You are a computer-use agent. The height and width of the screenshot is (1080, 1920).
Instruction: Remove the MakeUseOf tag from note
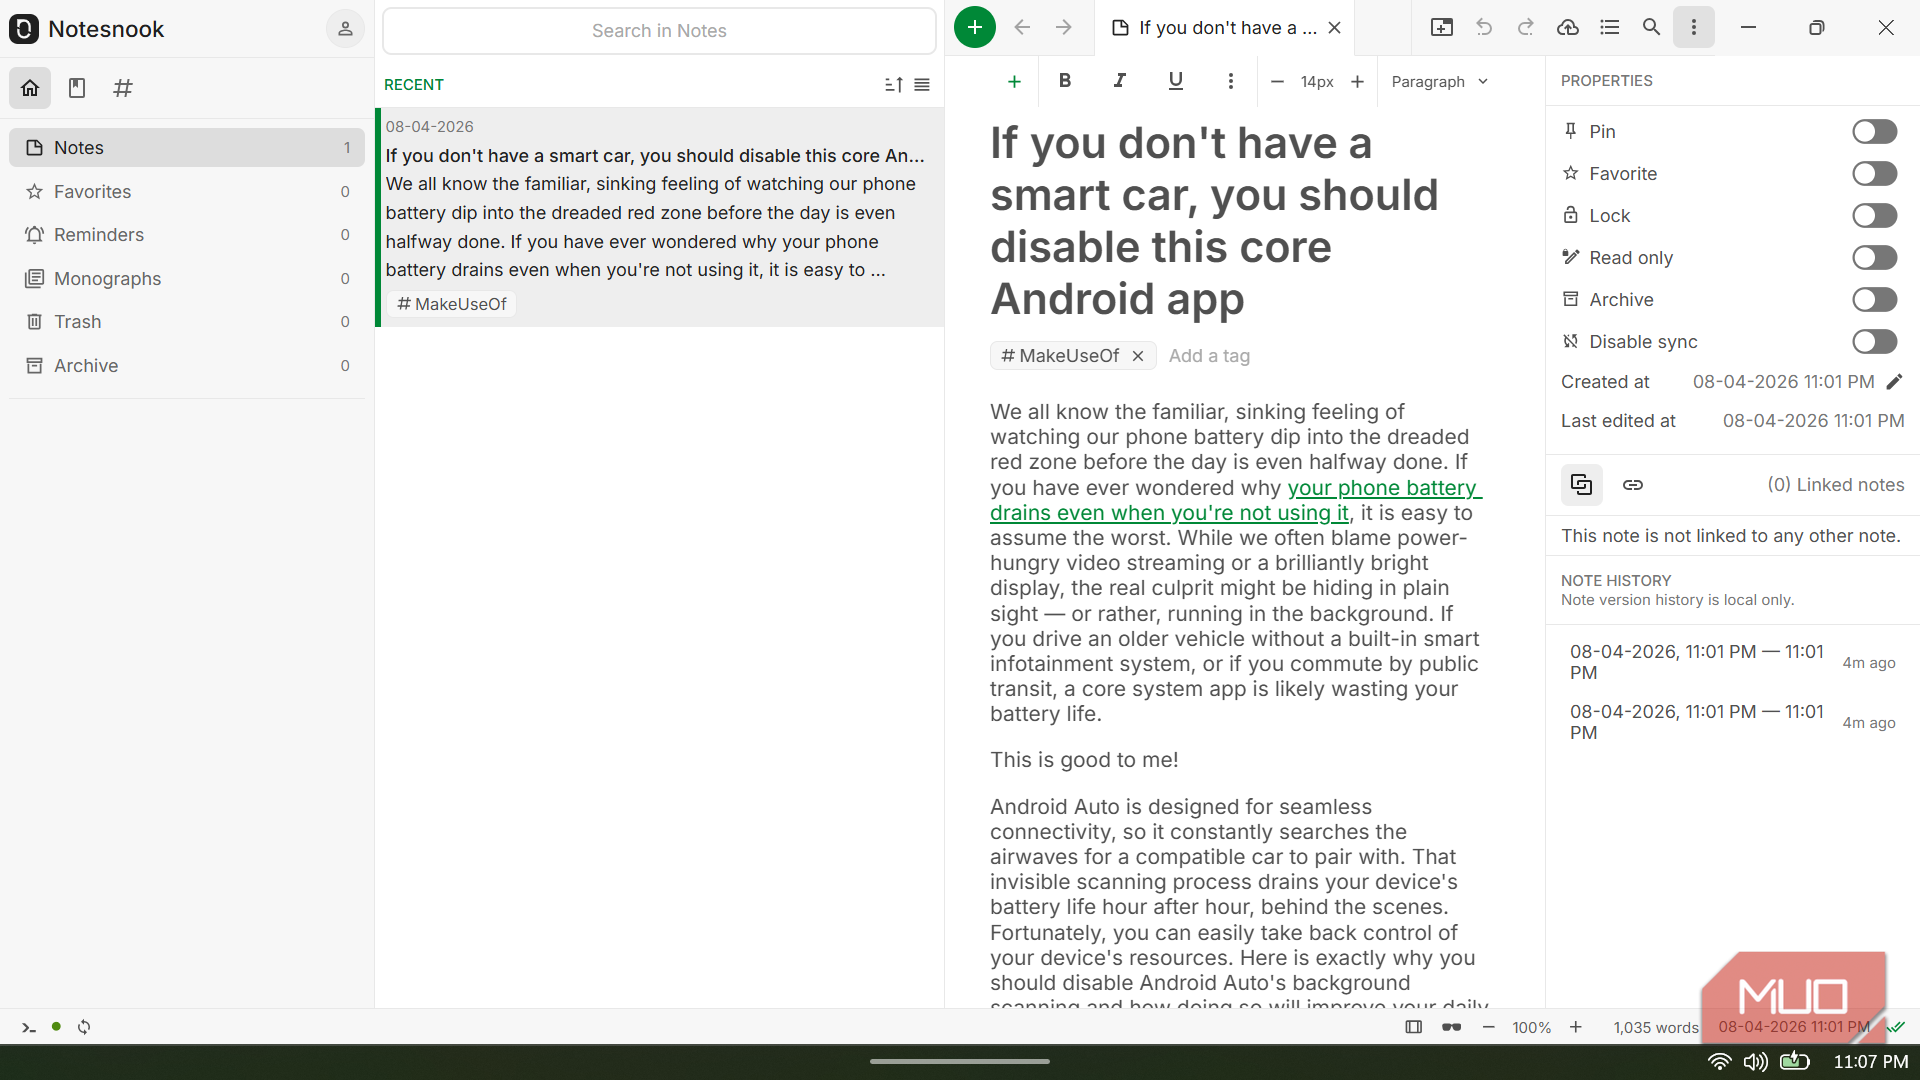(x=1138, y=356)
